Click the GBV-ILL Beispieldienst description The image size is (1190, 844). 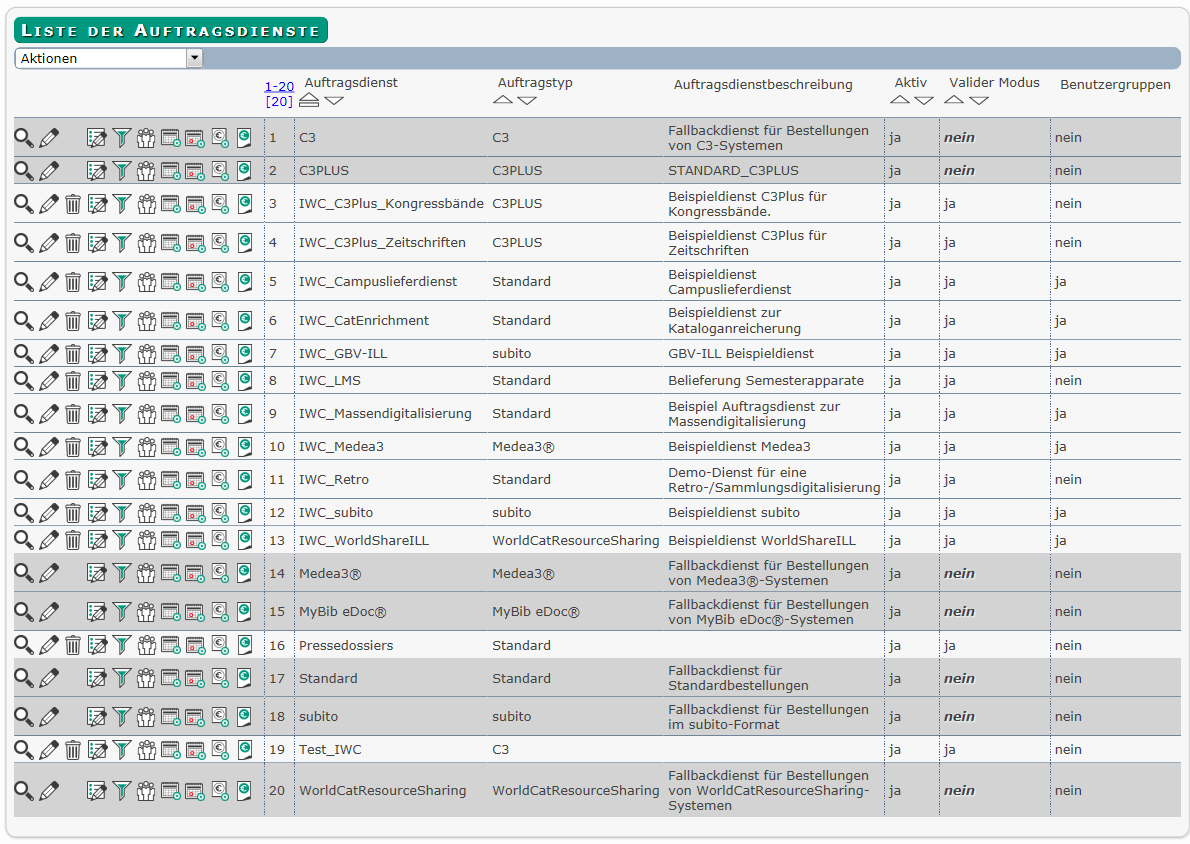[741, 354]
